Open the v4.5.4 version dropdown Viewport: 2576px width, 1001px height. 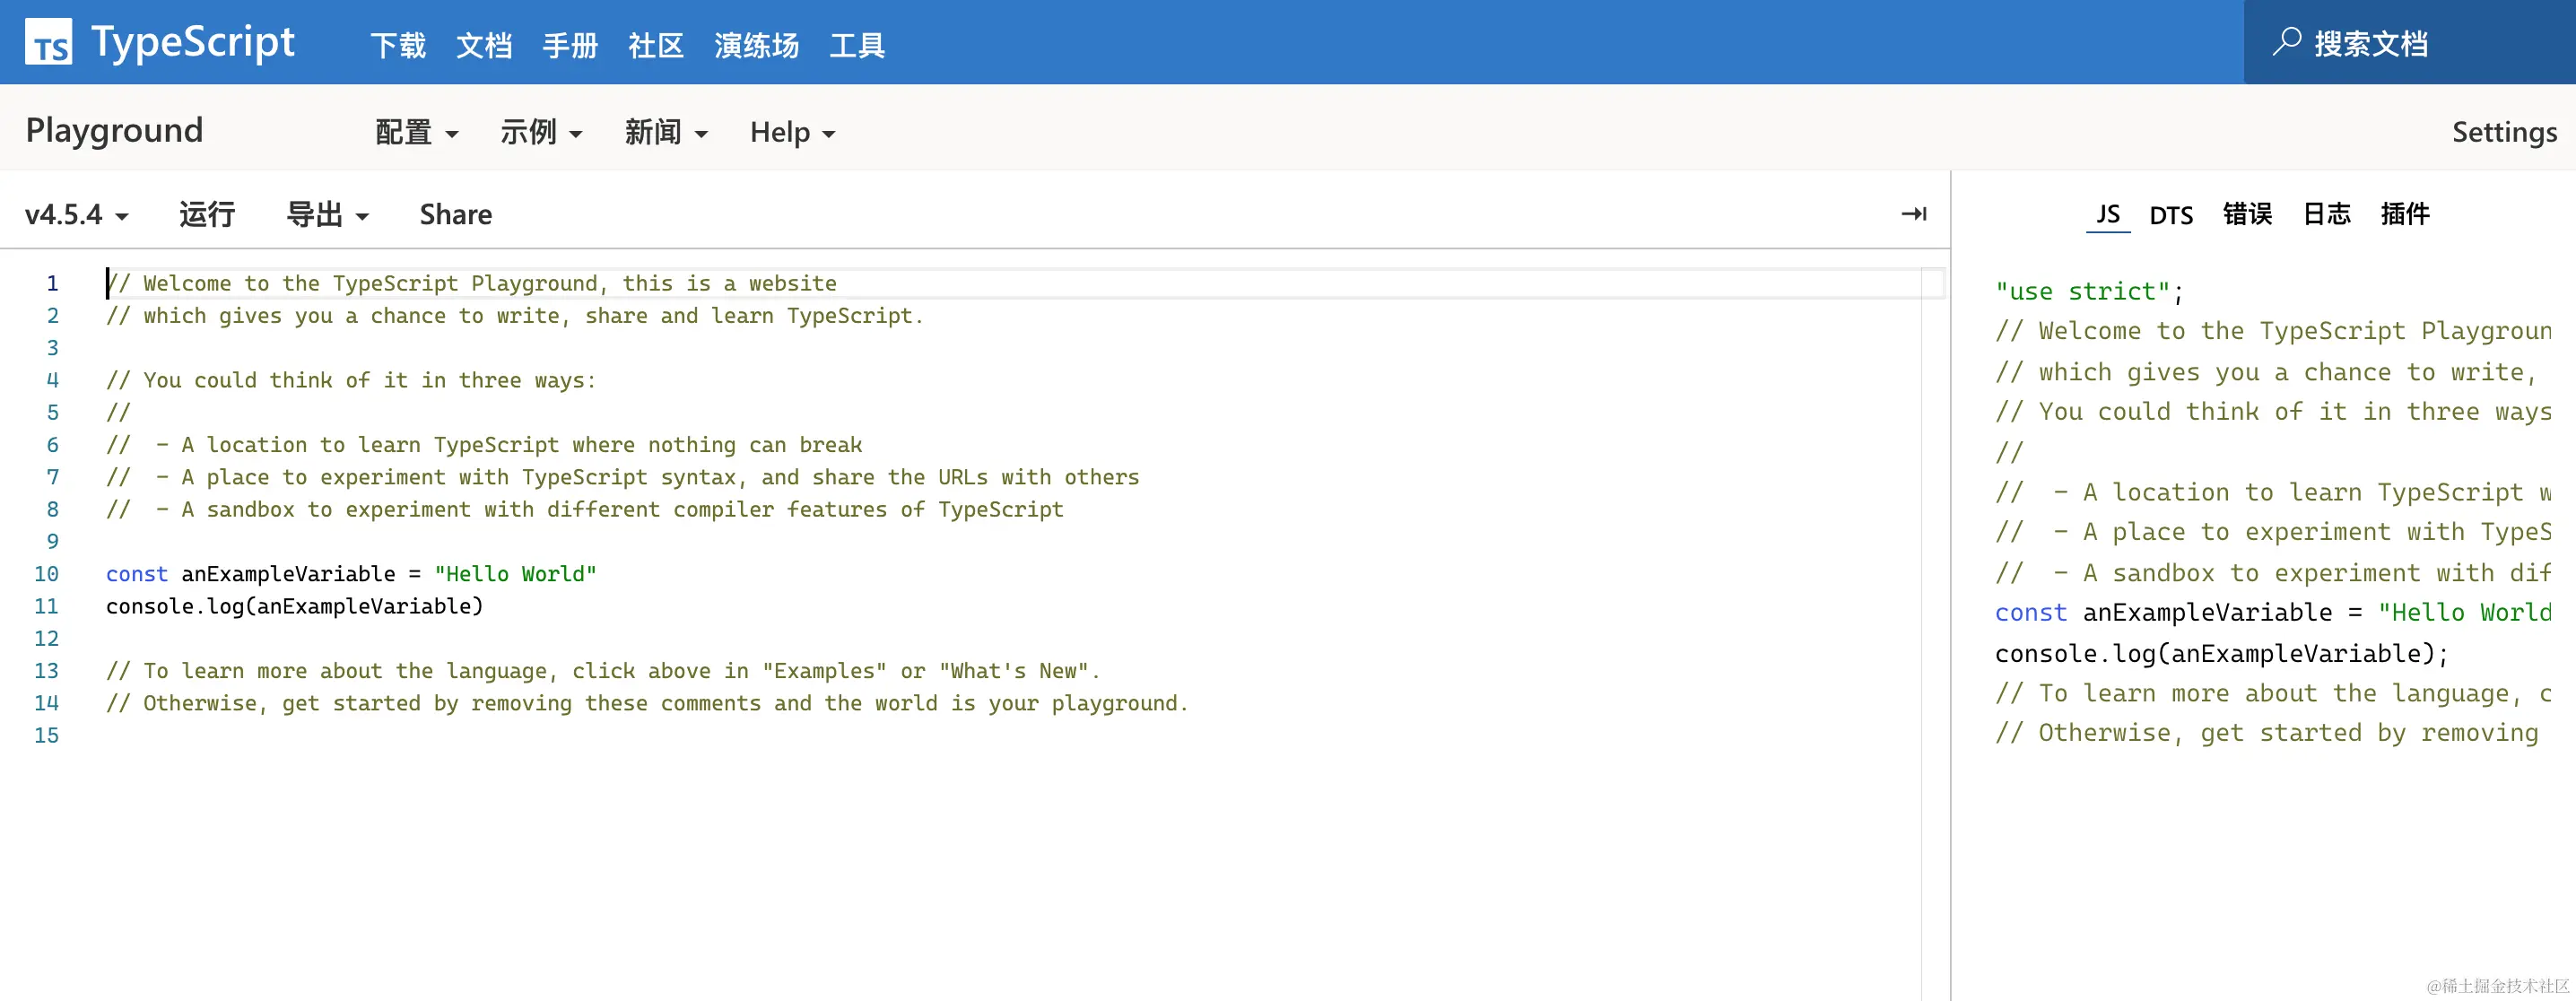point(77,215)
